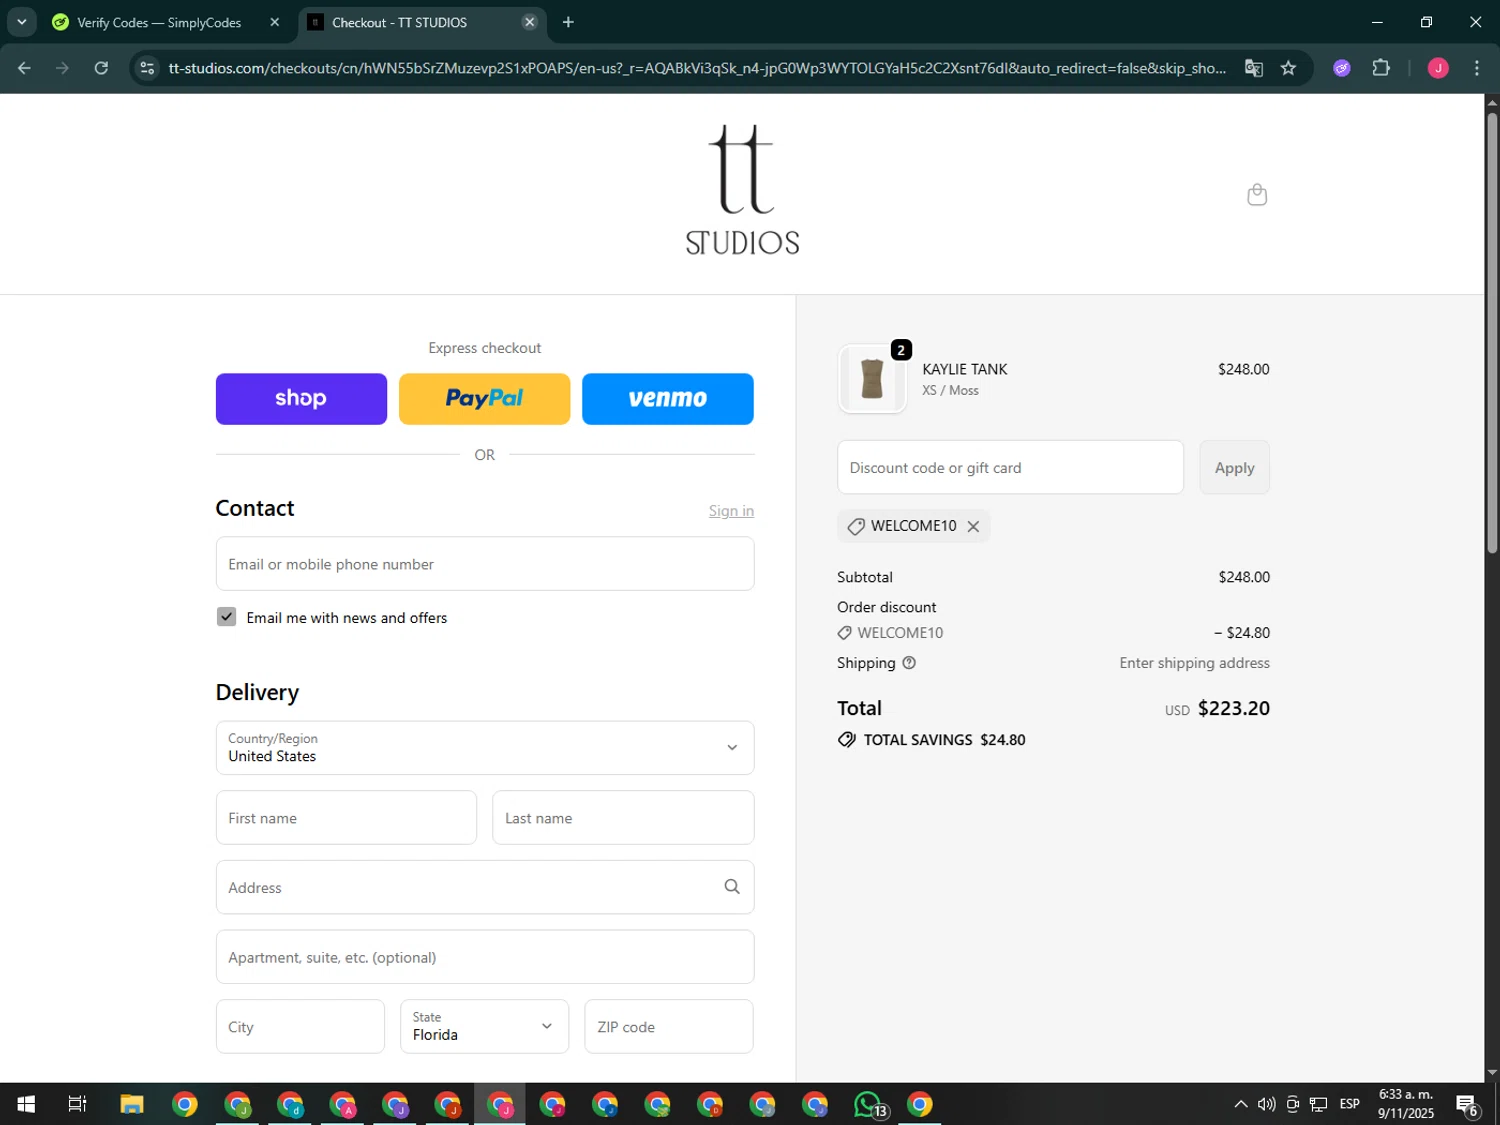
Task: Open the Extensions puzzle icon
Action: tap(1381, 68)
